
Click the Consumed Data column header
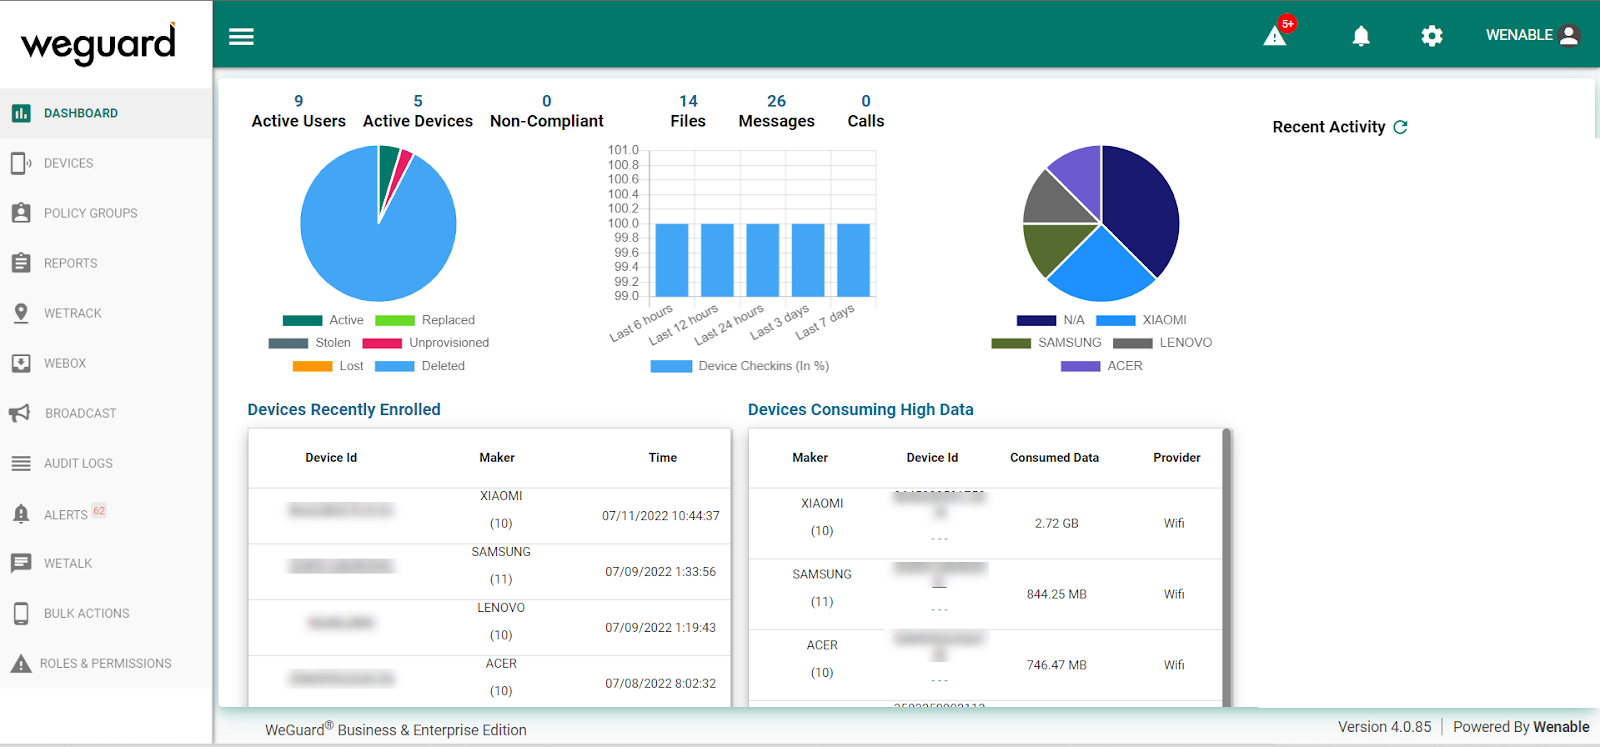pos(1054,458)
